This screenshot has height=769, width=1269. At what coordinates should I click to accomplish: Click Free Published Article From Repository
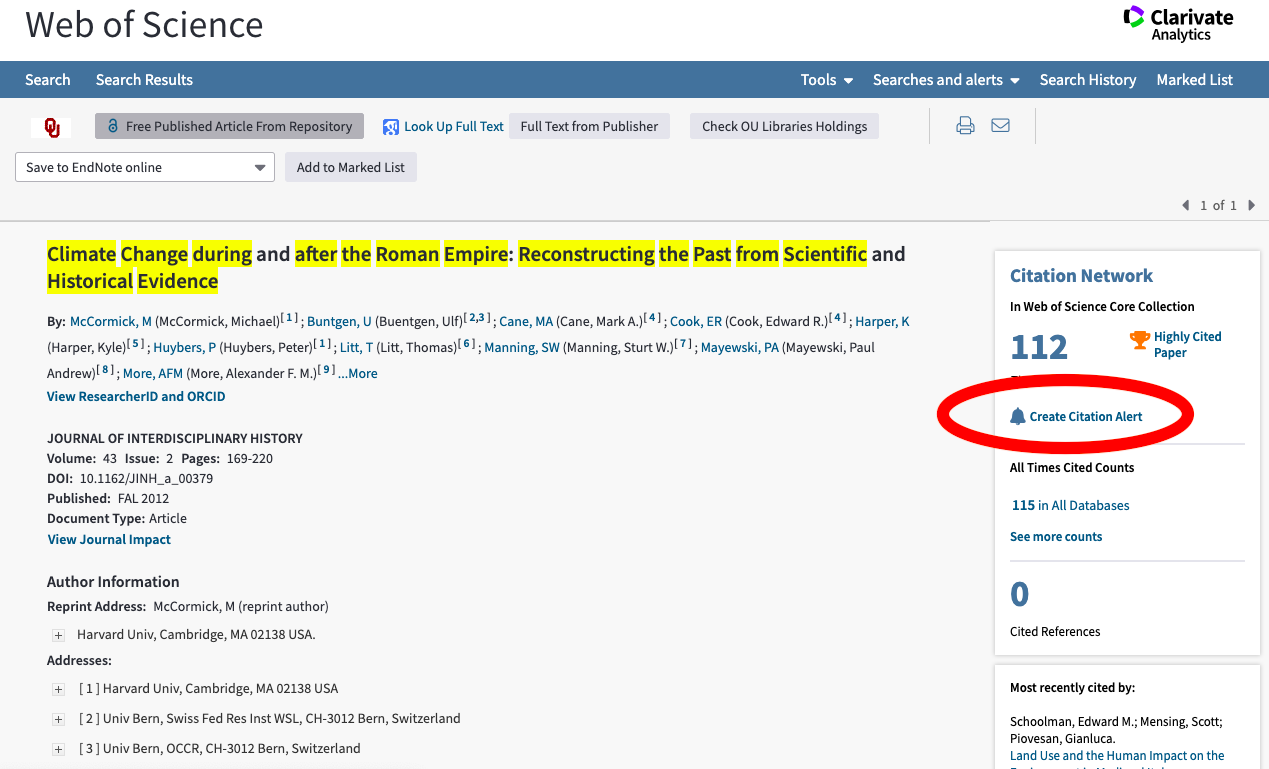click(x=229, y=126)
